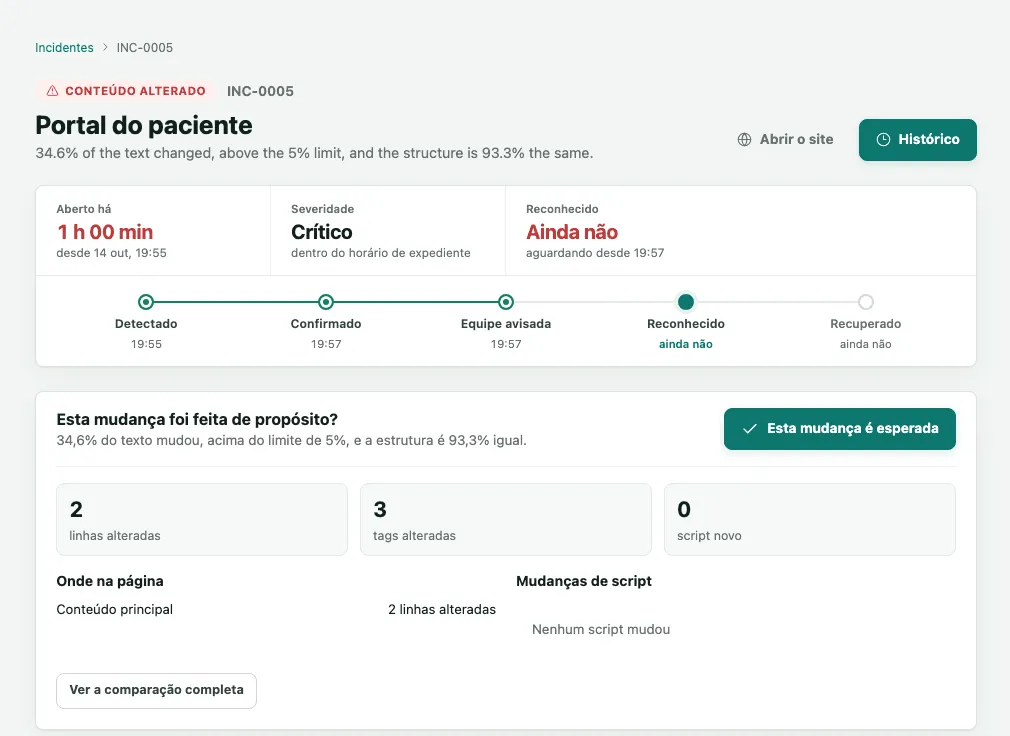The height and width of the screenshot is (736, 1010).
Task: Select the Confirmado timeline step marker
Action: tap(326, 302)
